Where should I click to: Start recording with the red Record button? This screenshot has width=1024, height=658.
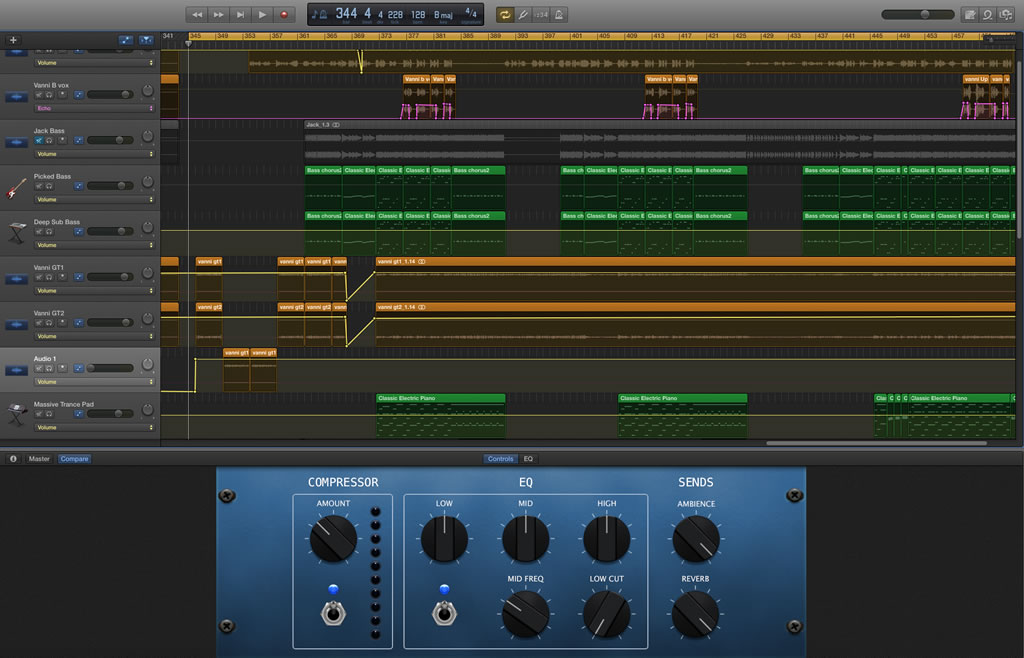[x=284, y=14]
